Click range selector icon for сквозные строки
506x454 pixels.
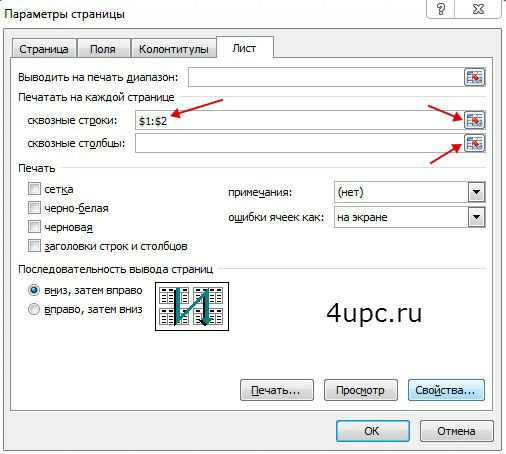click(475, 120)
